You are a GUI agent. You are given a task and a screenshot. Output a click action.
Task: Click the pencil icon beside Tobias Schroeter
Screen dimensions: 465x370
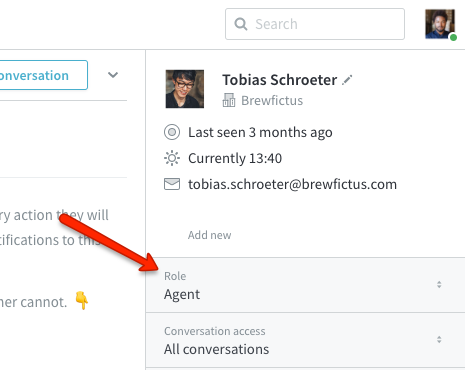[347, 80]
